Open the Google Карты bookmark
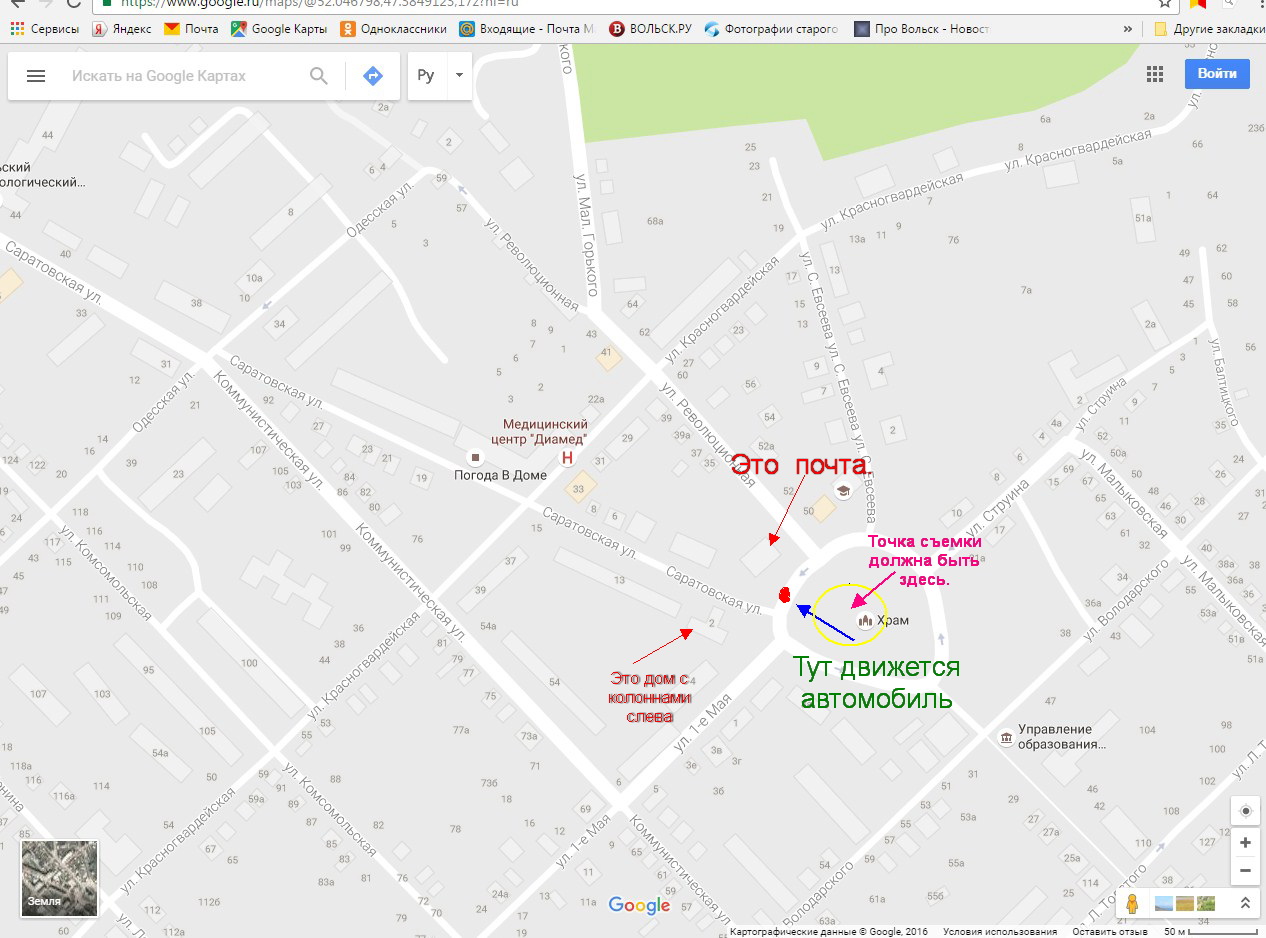The width and height of the screenshot is (1266, 938). coord(279,29)
